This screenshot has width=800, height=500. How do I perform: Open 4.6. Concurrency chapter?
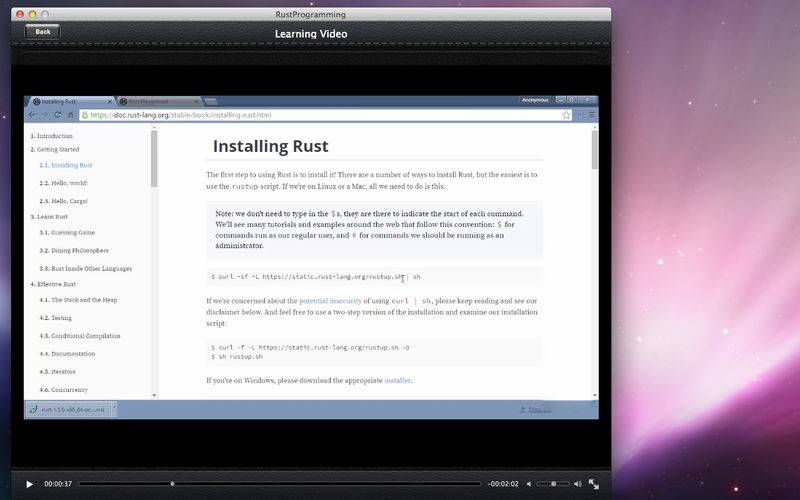coord(63,389)
